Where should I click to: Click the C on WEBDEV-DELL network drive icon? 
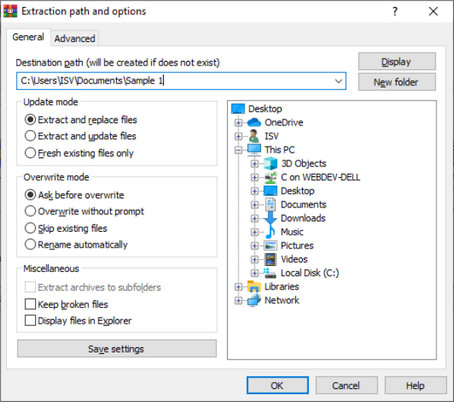pyautogui.click(x=270, y=177)
